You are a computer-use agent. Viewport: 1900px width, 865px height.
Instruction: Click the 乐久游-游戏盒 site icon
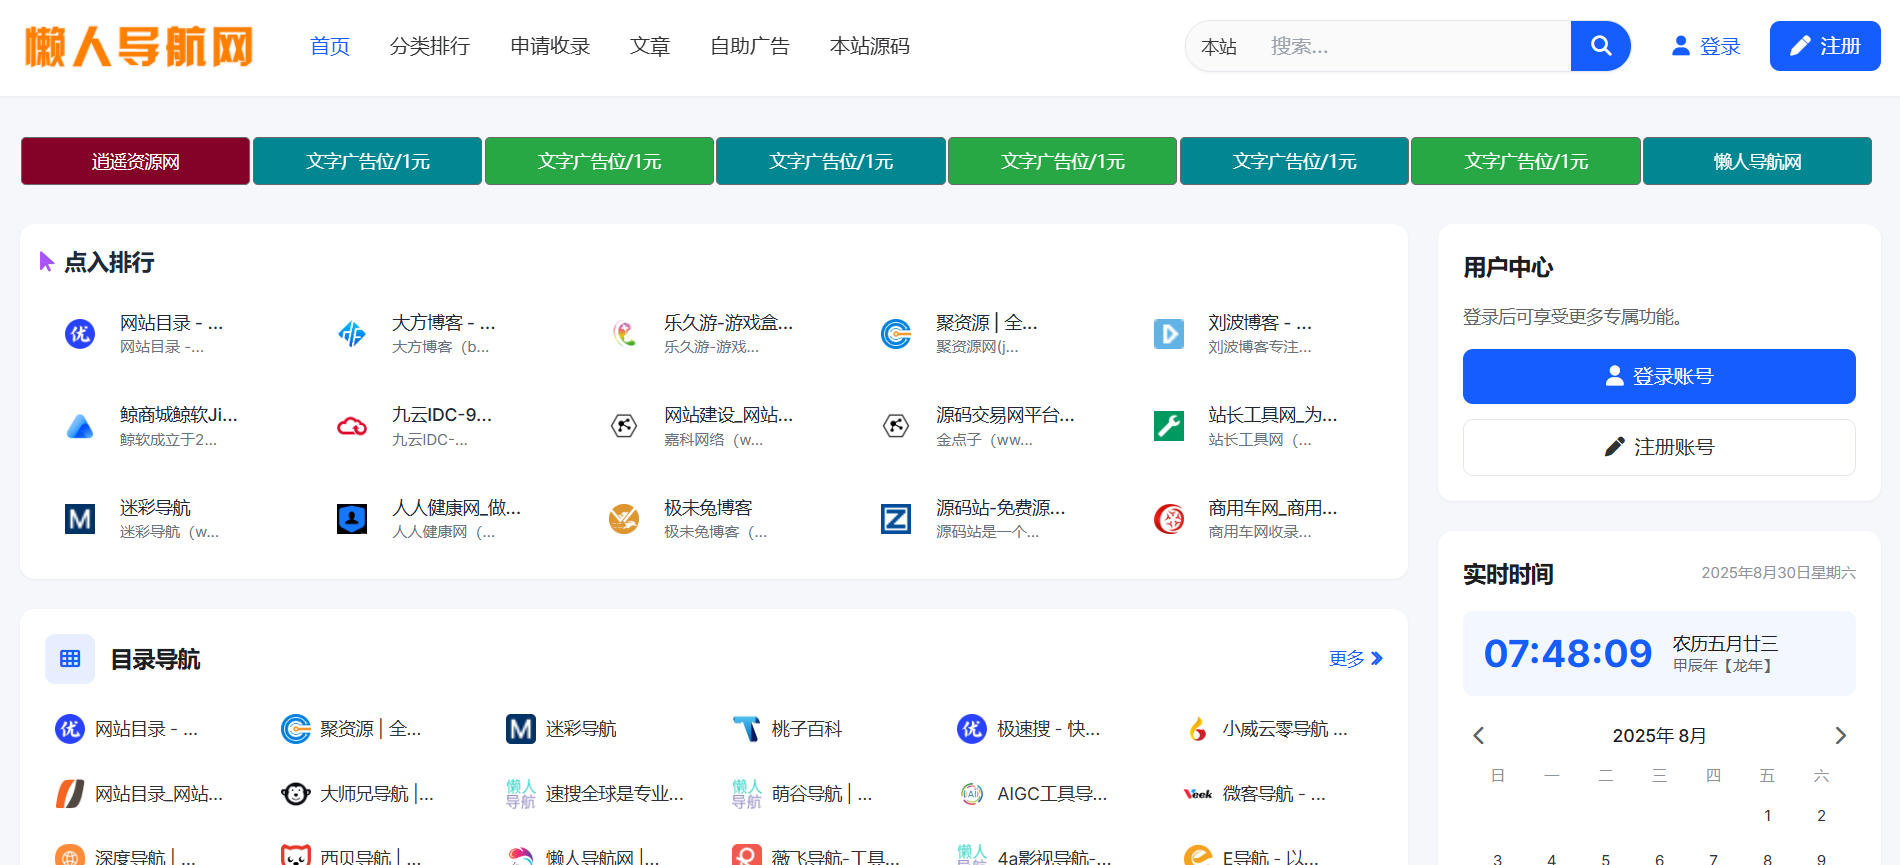point(624,334)
